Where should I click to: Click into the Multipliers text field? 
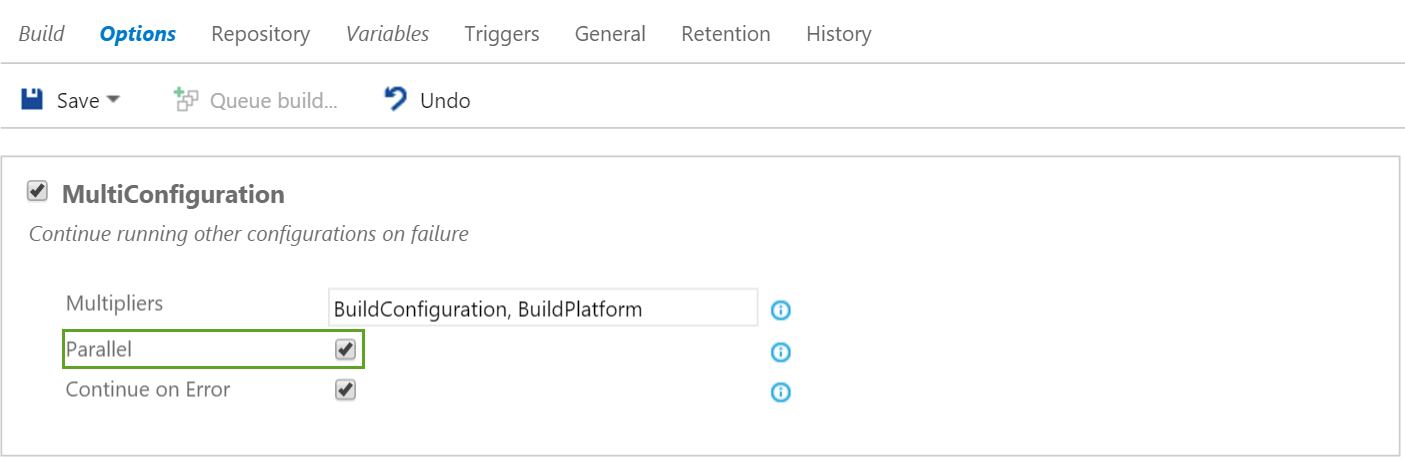pos(542,309)
